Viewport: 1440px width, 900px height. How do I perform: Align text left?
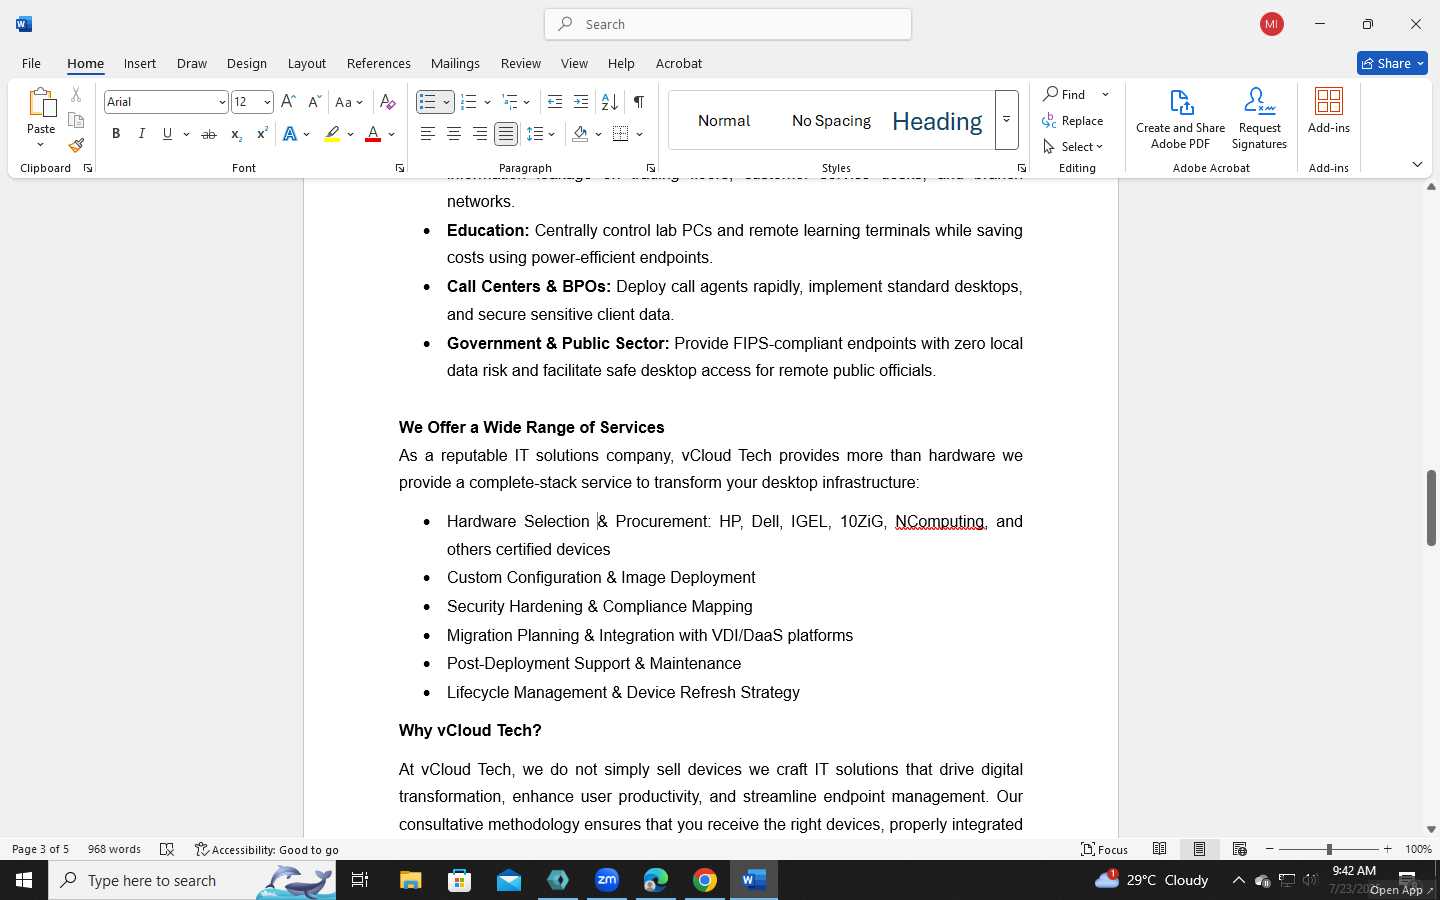click(428, 134)
